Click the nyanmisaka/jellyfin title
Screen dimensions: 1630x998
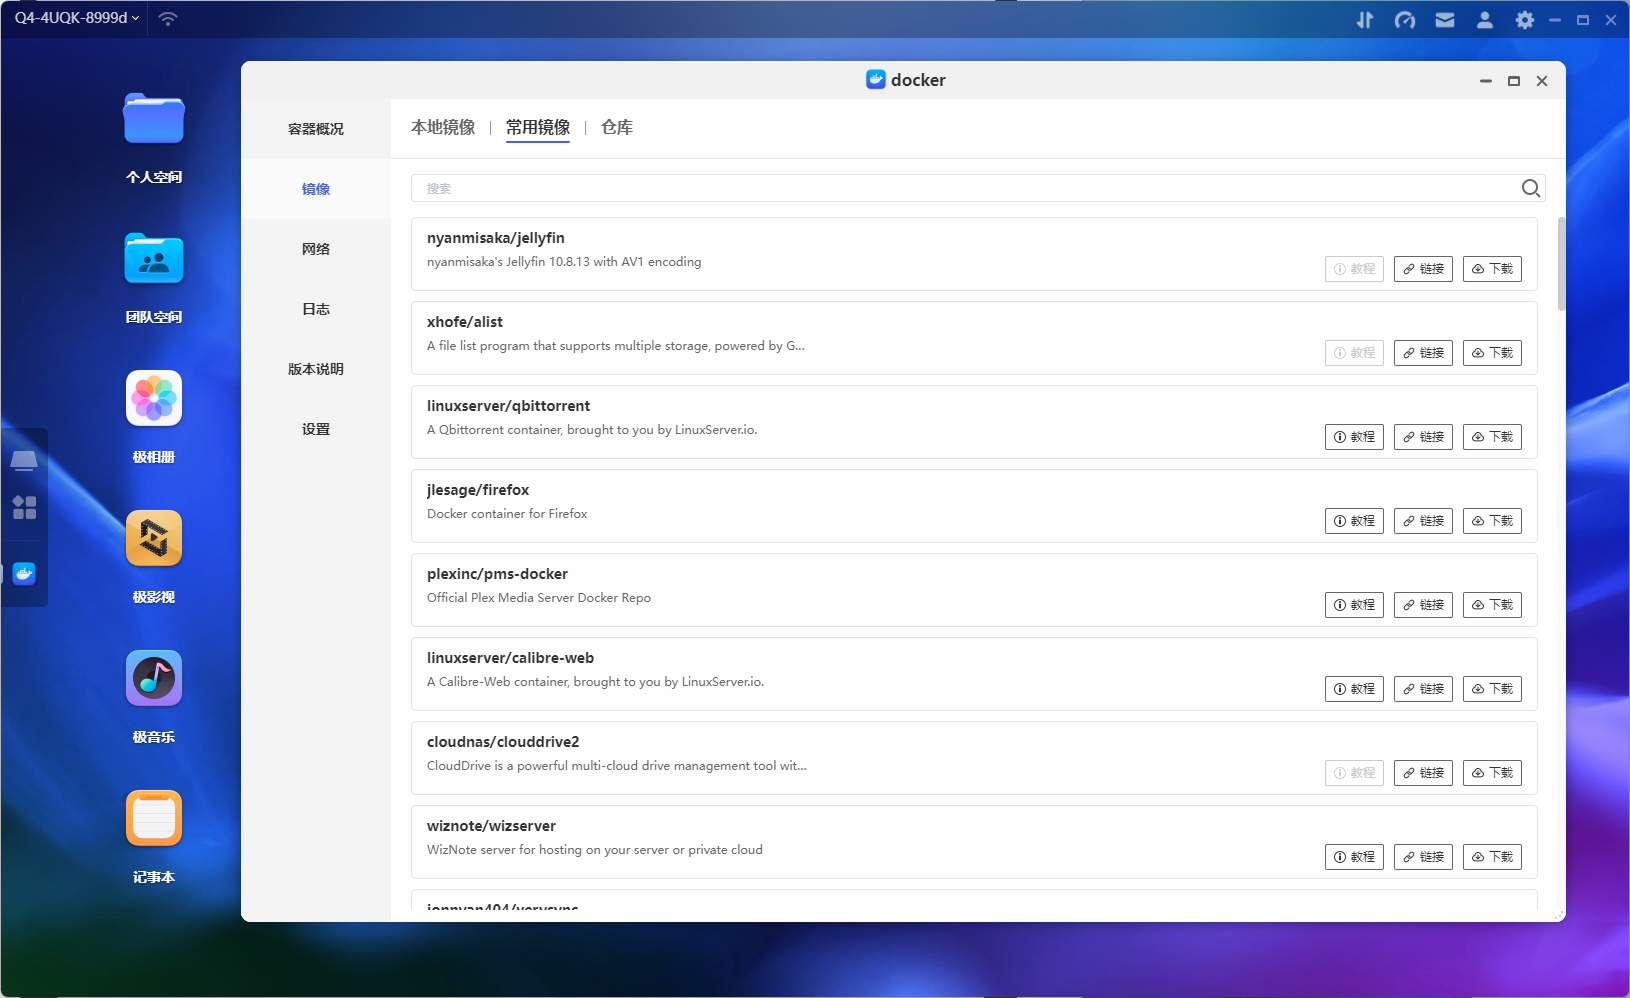coord(496,238)
